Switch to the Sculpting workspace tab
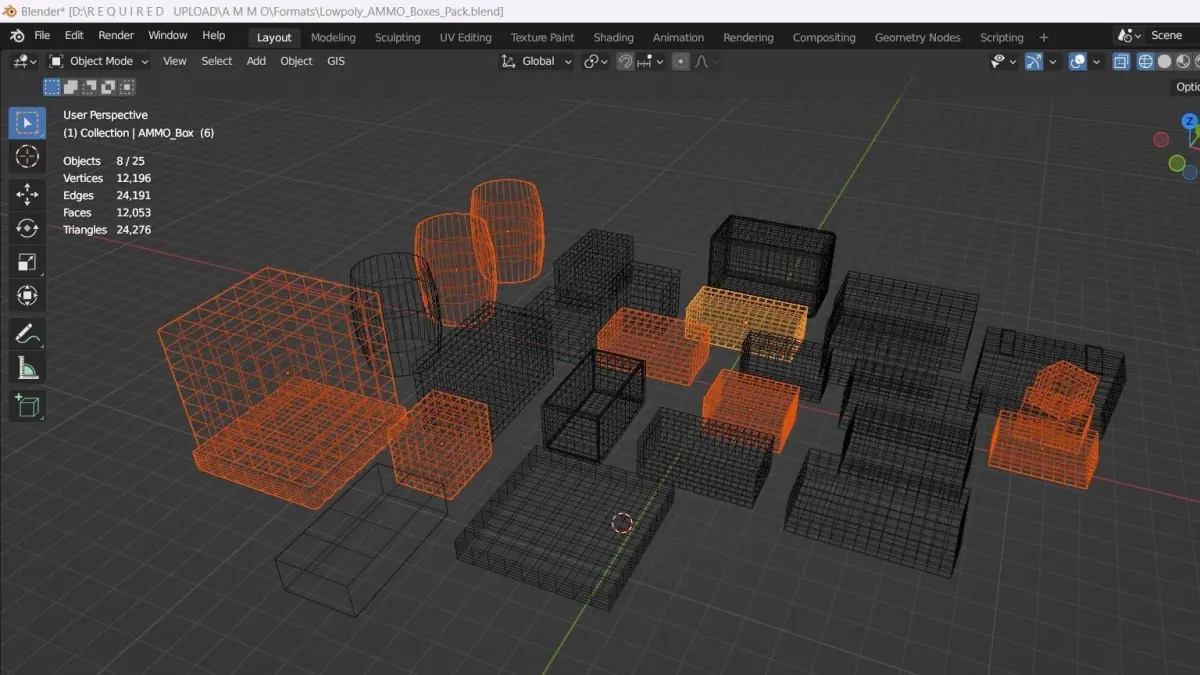The height and width of the screenshot is (675, 1200). [397, 37]
